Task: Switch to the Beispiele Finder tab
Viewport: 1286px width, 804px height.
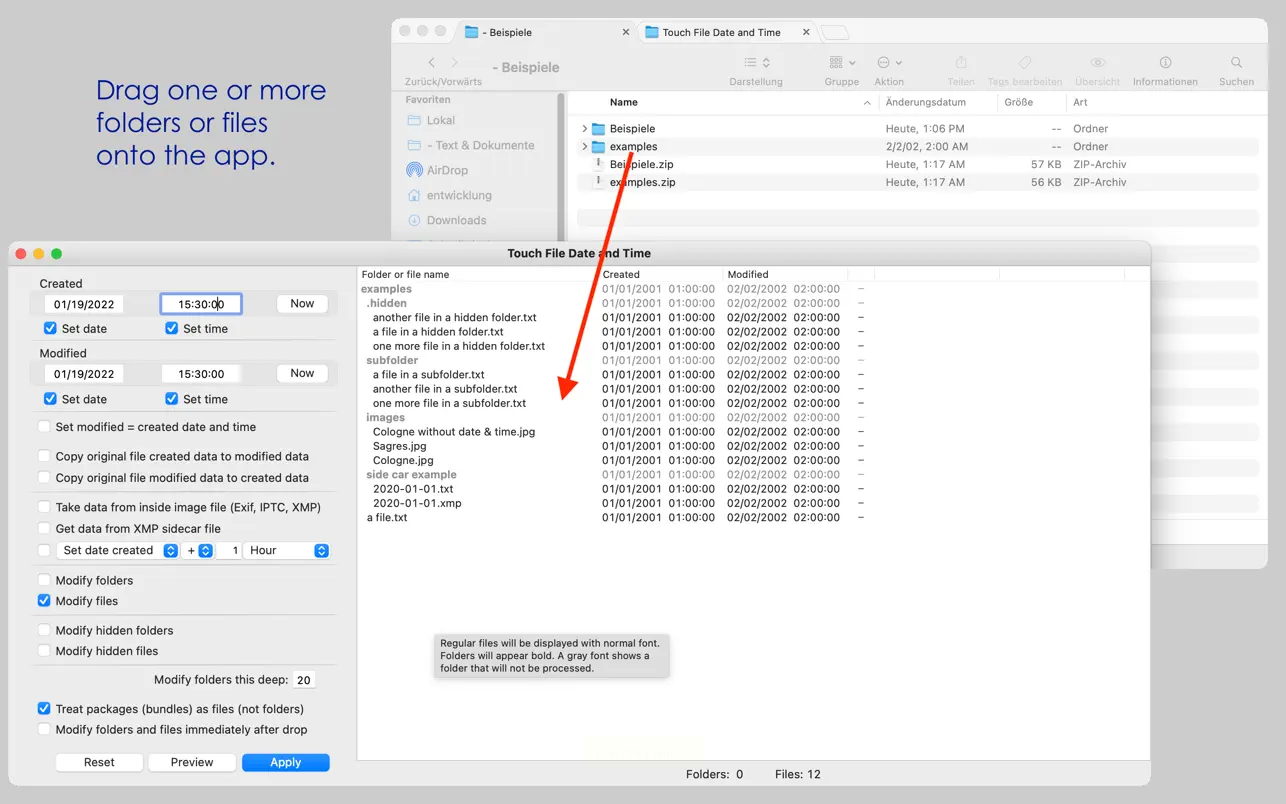Action: (x=510, y=32)
